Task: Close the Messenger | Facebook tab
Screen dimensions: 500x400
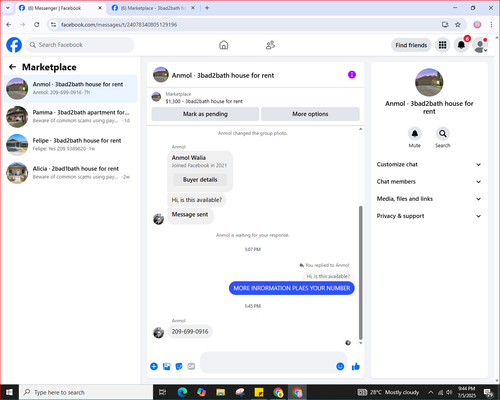Action: (x=100, y=8)
